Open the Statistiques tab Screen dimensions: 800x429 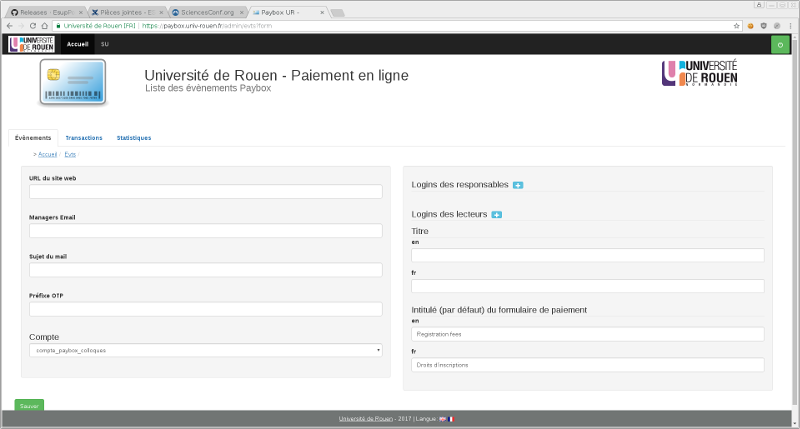[134, 138]
